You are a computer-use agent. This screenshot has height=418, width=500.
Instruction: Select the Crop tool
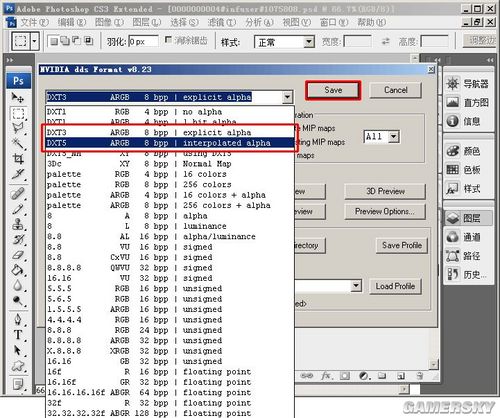coord(18,159)
